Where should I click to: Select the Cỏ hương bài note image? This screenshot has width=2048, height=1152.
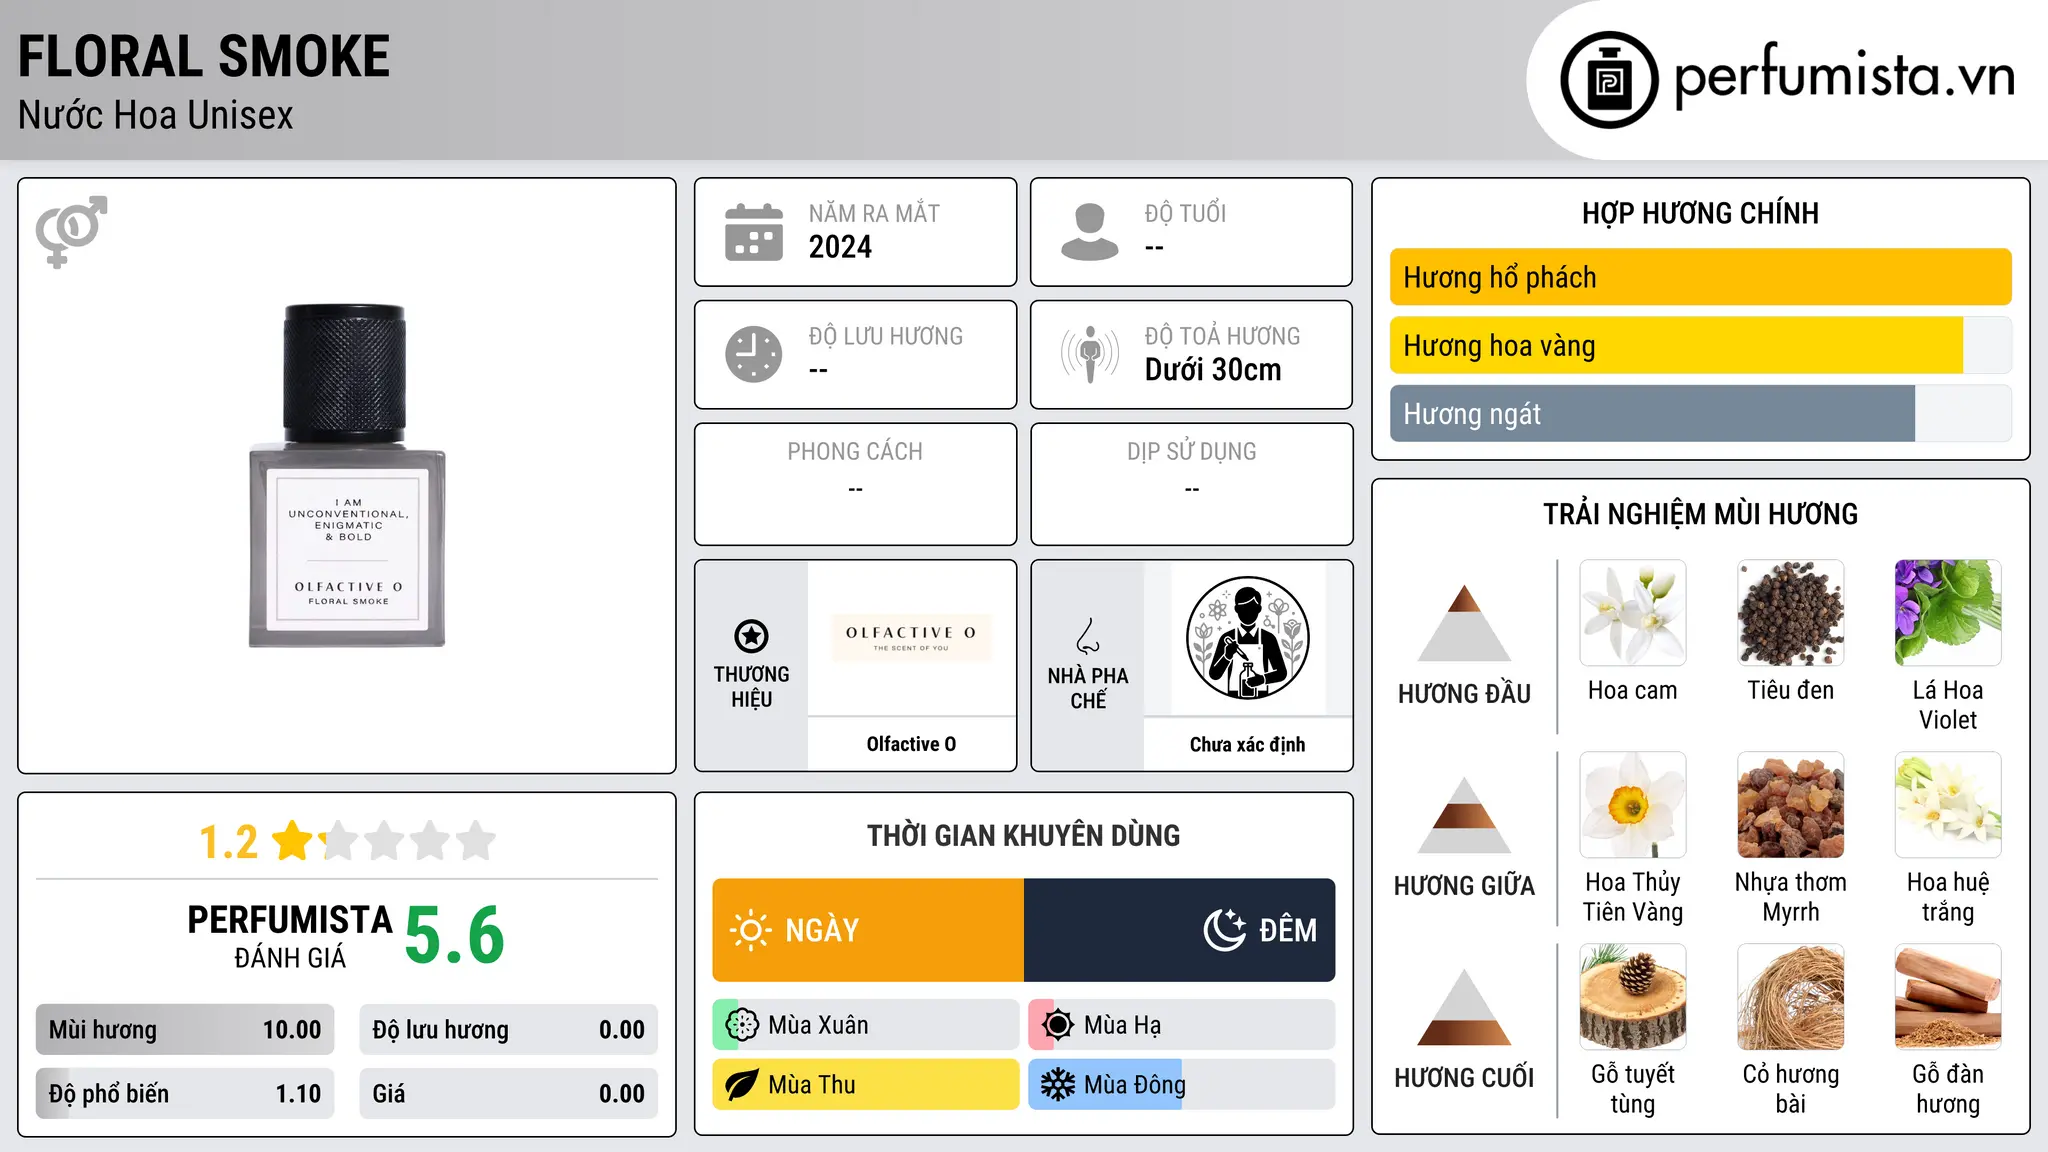point(1791,997)
